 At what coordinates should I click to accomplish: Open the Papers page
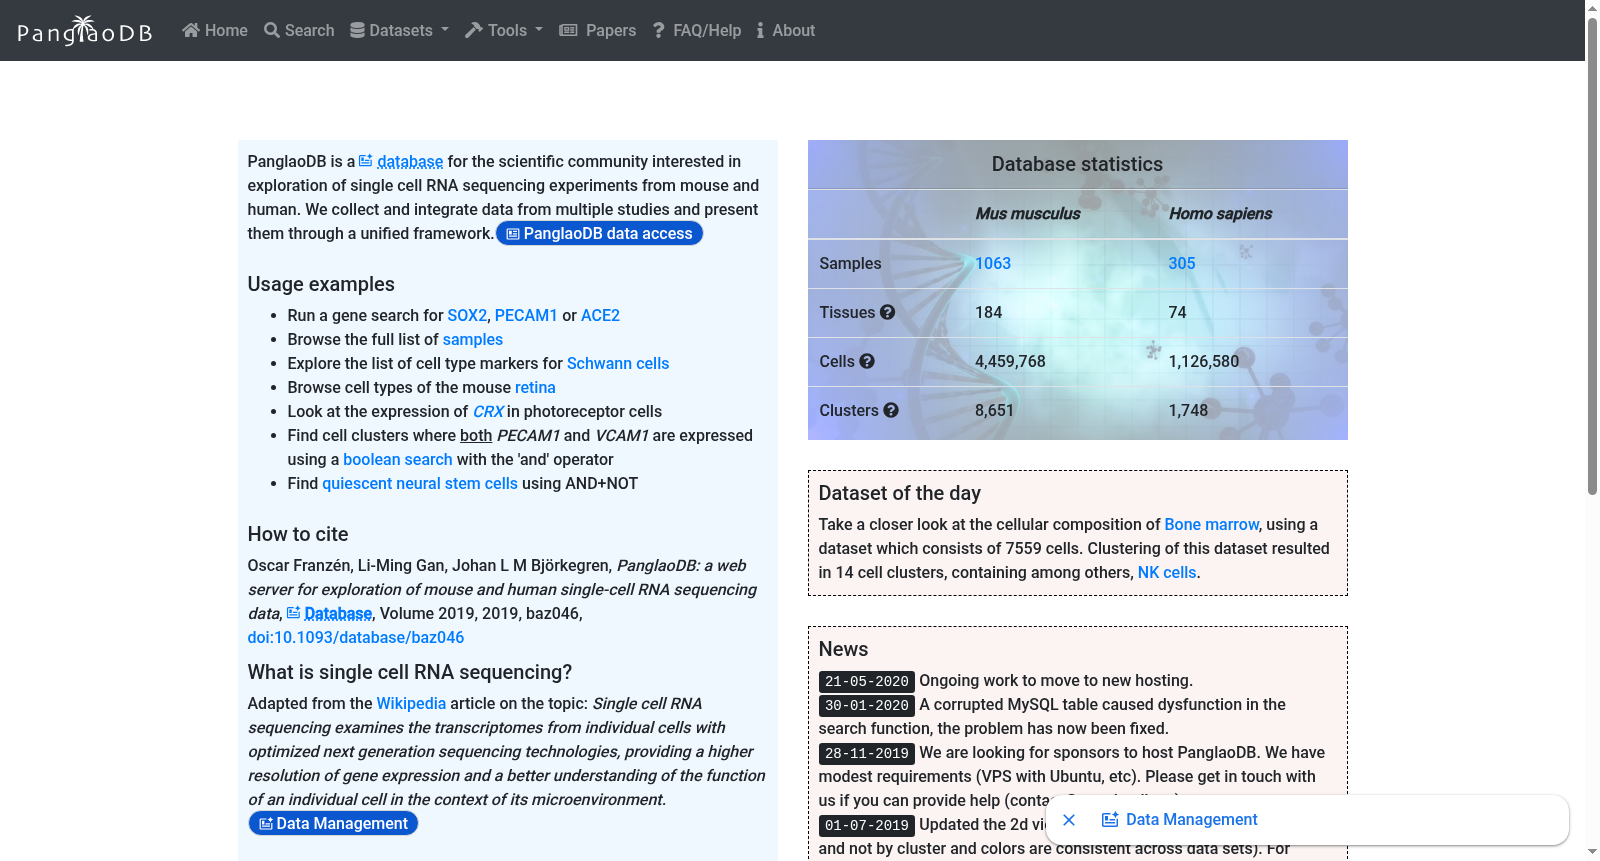(598, 31)
